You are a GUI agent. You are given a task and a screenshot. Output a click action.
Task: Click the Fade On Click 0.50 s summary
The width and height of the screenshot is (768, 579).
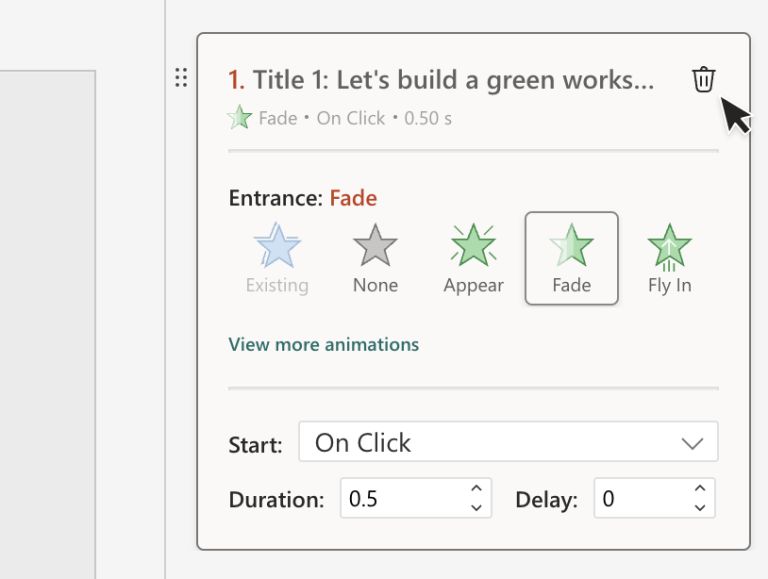355,118
